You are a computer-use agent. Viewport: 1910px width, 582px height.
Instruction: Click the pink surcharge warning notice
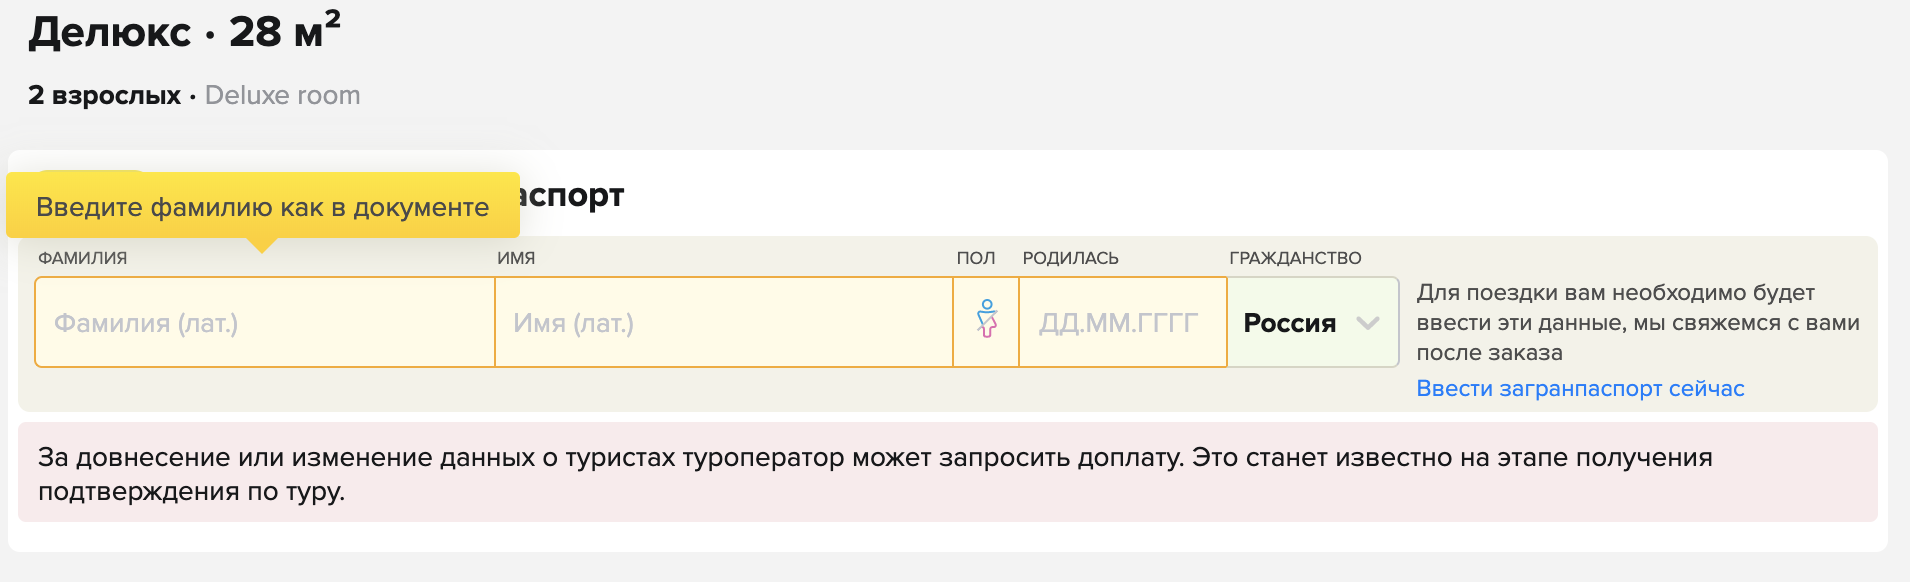tap(948, 472)
